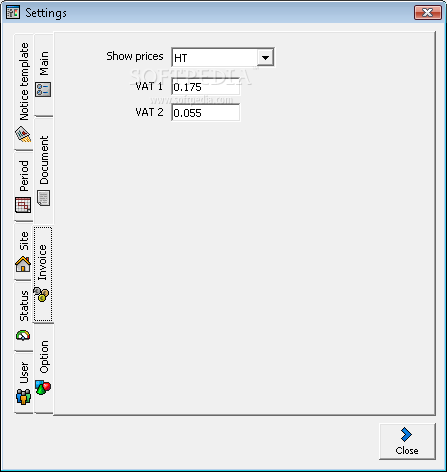The image size is (447, 472).
Task: Click the User tab people icon
Action: point(23,397)
